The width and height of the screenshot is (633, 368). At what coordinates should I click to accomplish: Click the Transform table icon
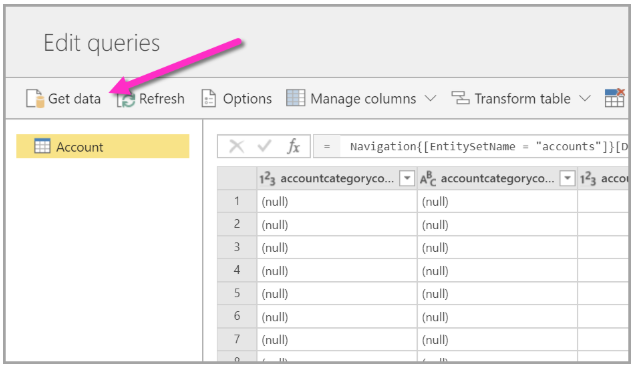pyautogui.click(x=460, y=98)
